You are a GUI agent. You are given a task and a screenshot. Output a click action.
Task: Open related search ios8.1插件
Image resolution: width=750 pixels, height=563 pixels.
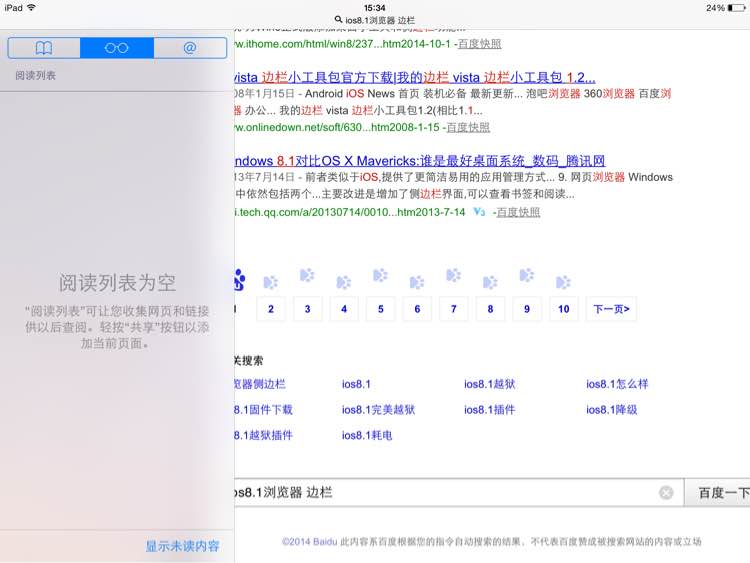(x=489, y=410)
